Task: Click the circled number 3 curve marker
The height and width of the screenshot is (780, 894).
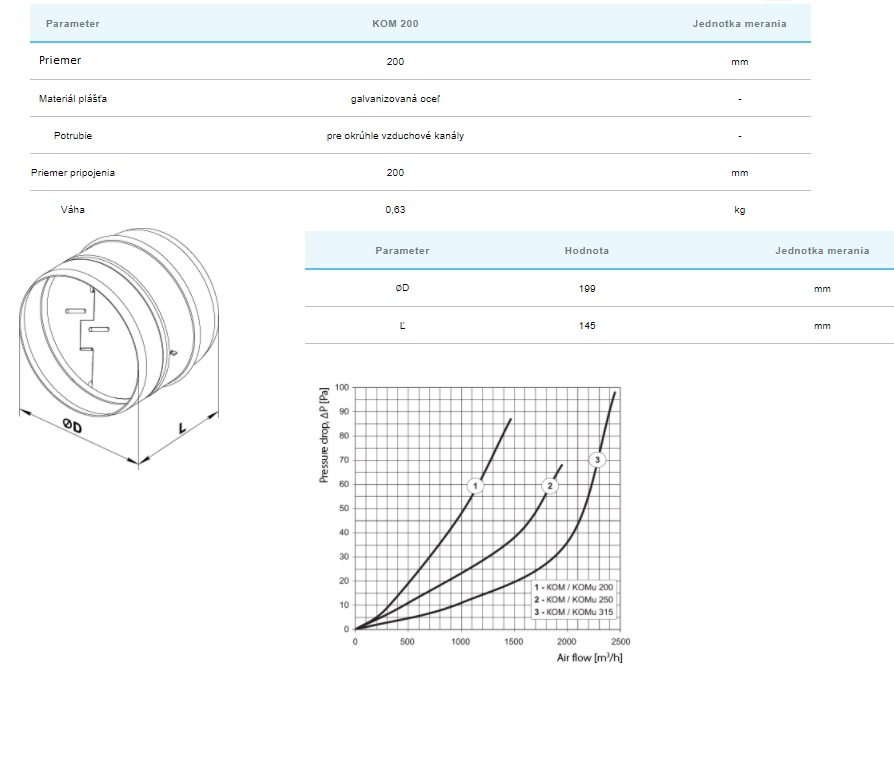Action: (x=597, y=460)
